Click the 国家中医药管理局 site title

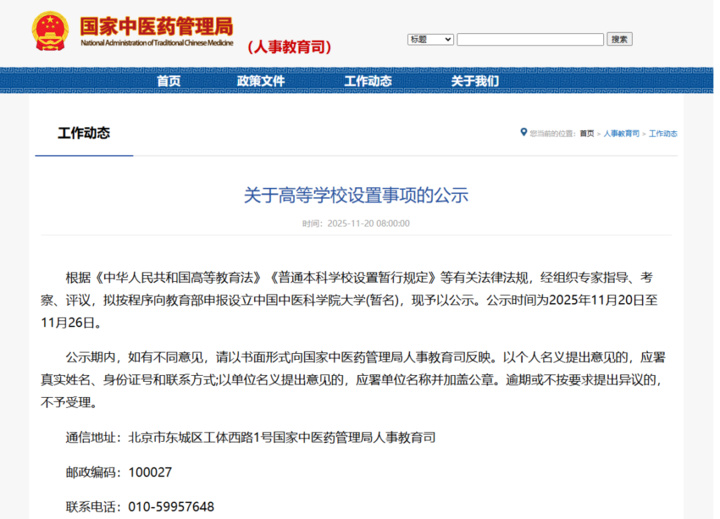pyautogui.click(x=156, y=27)
